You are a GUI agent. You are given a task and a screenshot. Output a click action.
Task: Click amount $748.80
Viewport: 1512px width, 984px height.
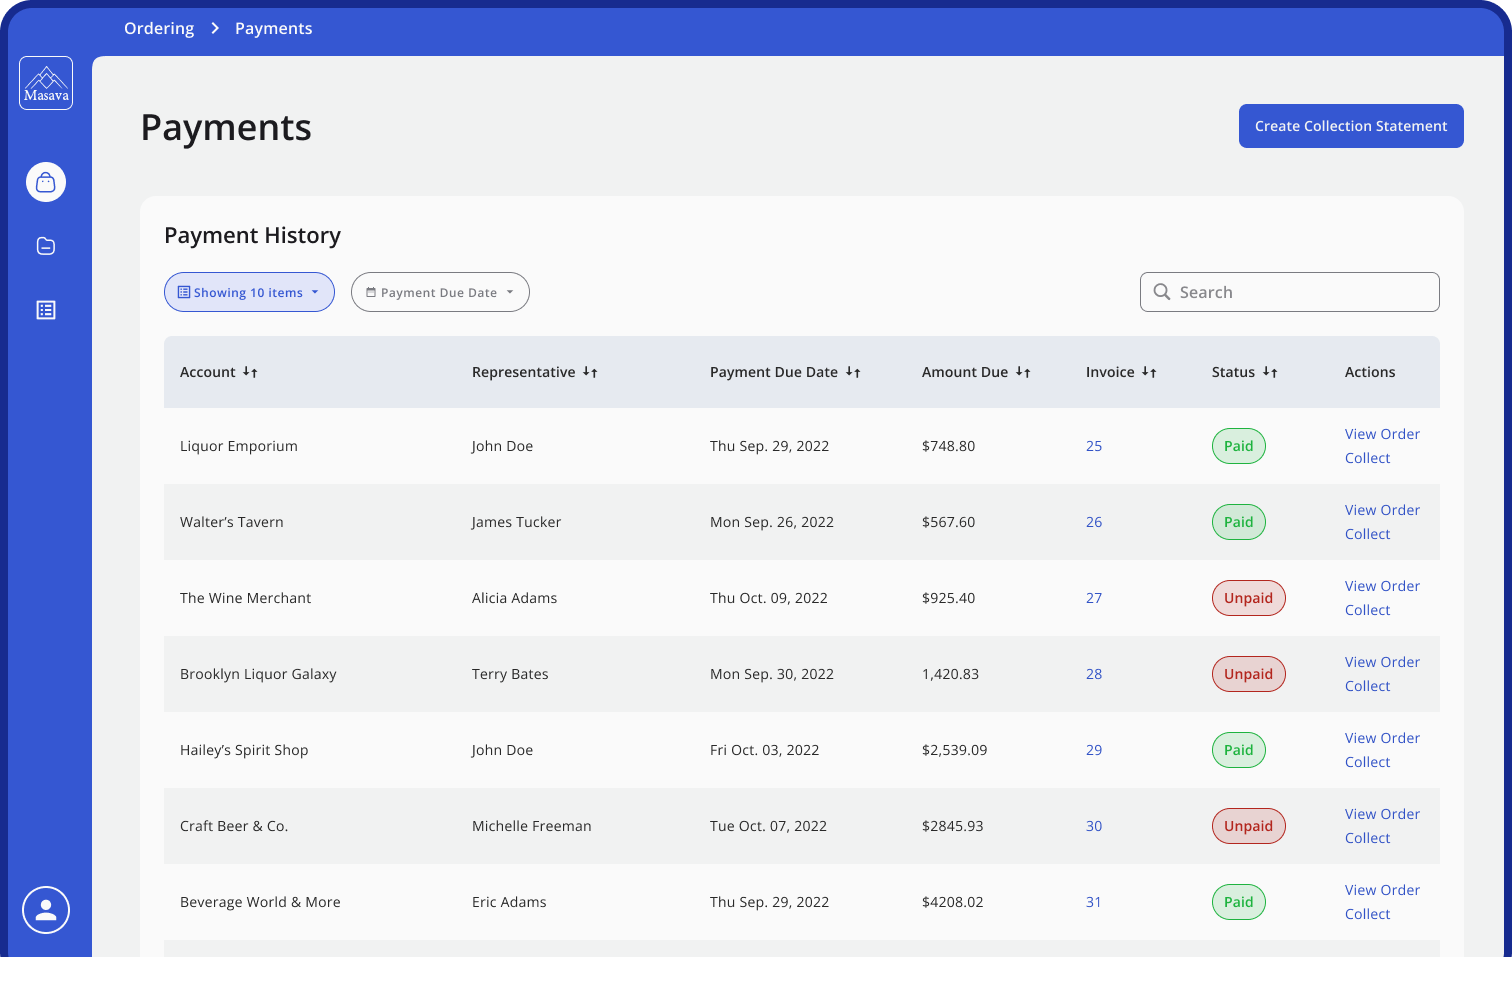click(x=948, y=446)
